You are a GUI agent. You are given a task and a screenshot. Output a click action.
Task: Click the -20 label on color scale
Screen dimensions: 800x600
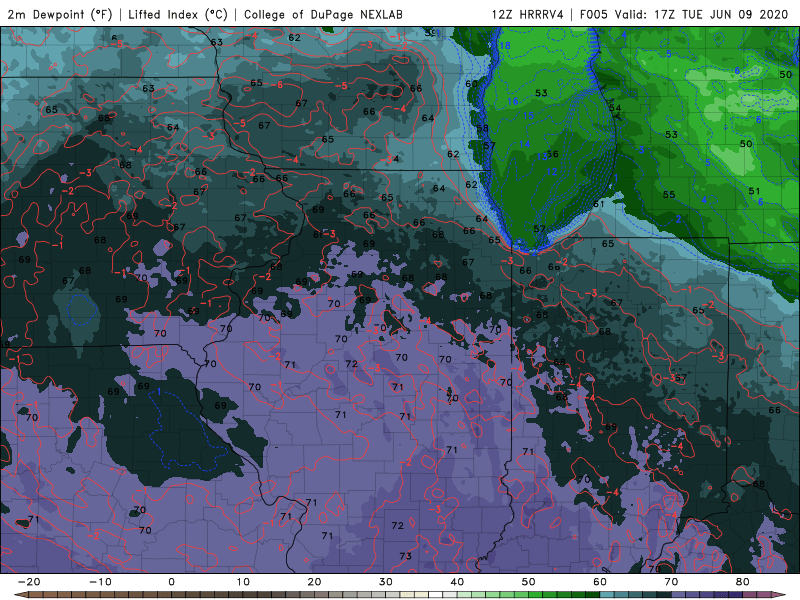click(x=29, y=582)
